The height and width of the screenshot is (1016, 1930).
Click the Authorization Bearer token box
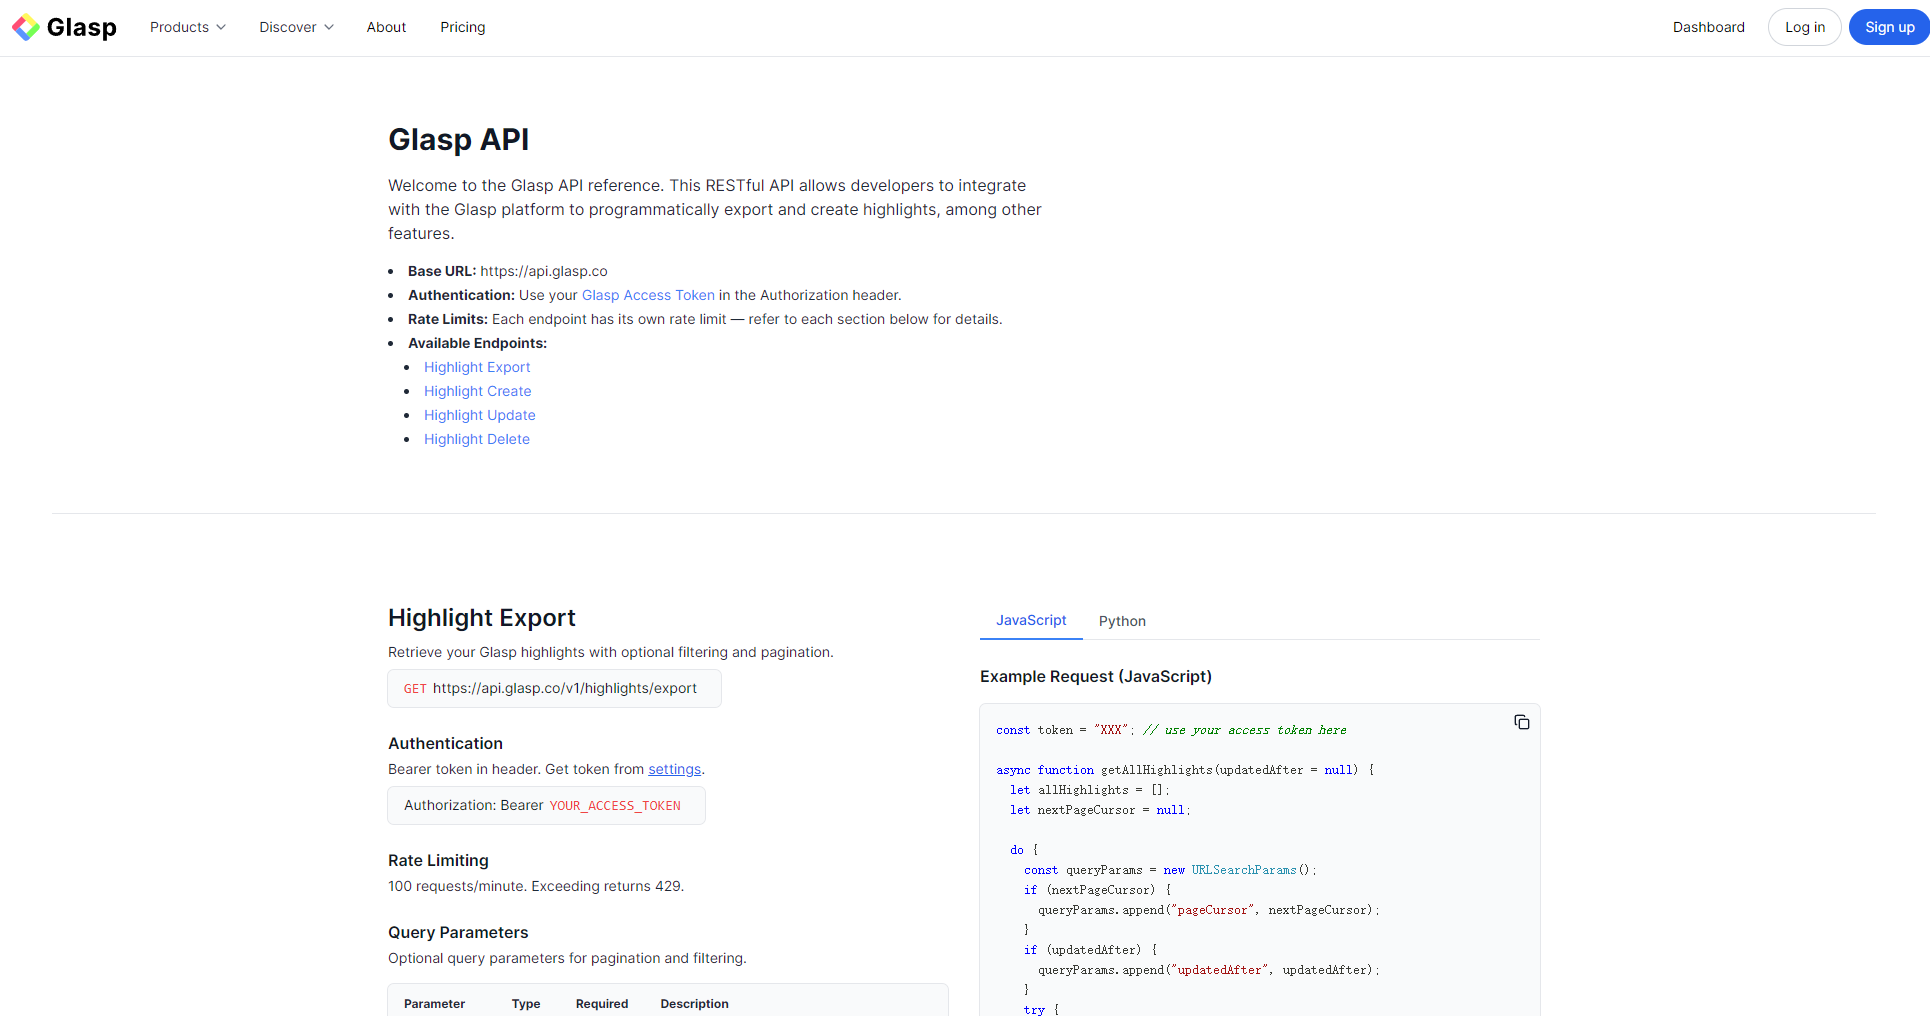tap(546, 805)
